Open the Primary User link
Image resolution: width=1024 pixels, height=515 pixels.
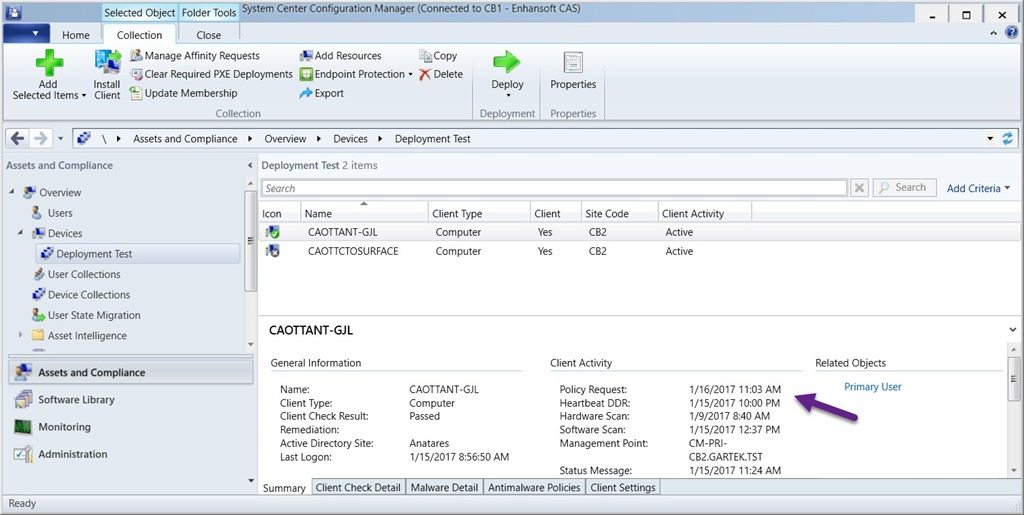[872, 386]
